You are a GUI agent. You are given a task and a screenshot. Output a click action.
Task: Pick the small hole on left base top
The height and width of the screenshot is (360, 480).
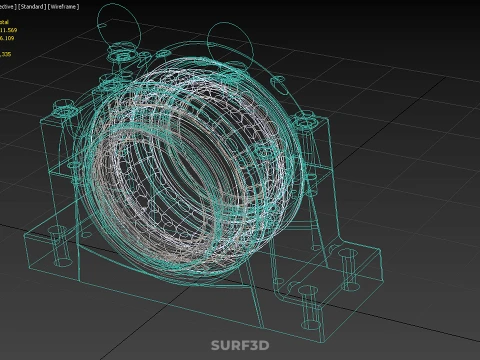(x=86, y=235)
